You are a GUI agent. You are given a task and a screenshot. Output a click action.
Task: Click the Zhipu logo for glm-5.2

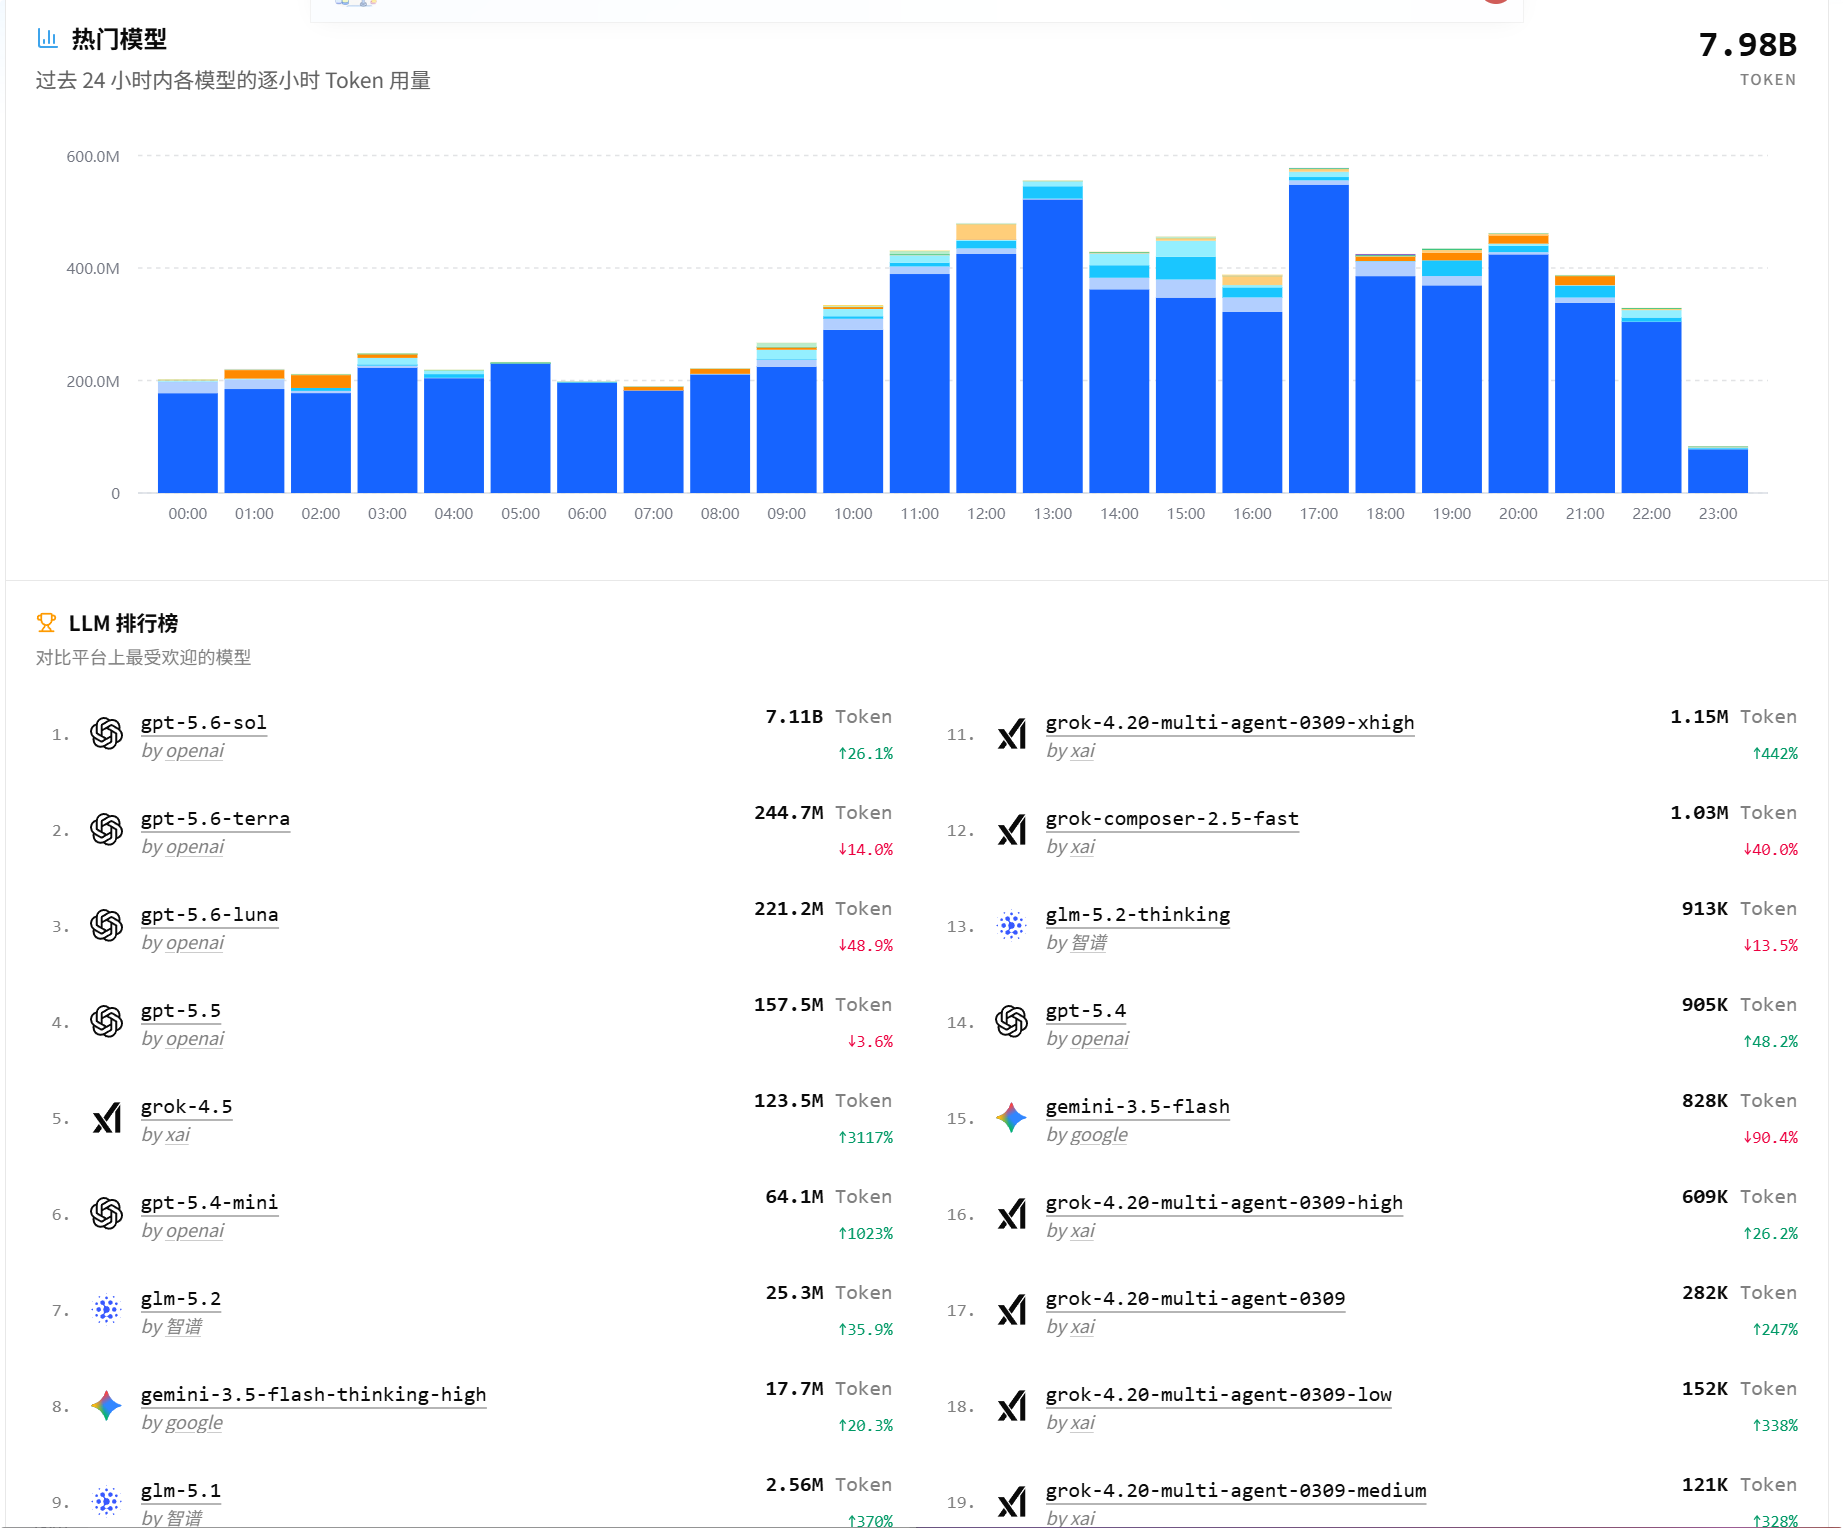107,1310
